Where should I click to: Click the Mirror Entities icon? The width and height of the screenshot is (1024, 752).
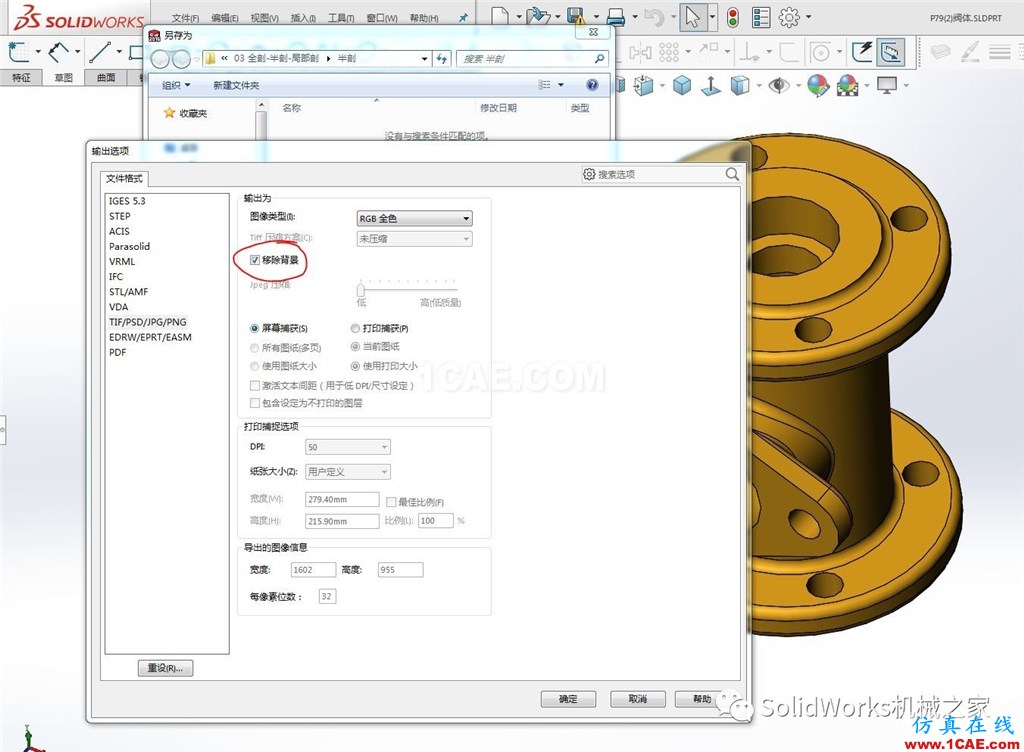[x=640, y=52]
